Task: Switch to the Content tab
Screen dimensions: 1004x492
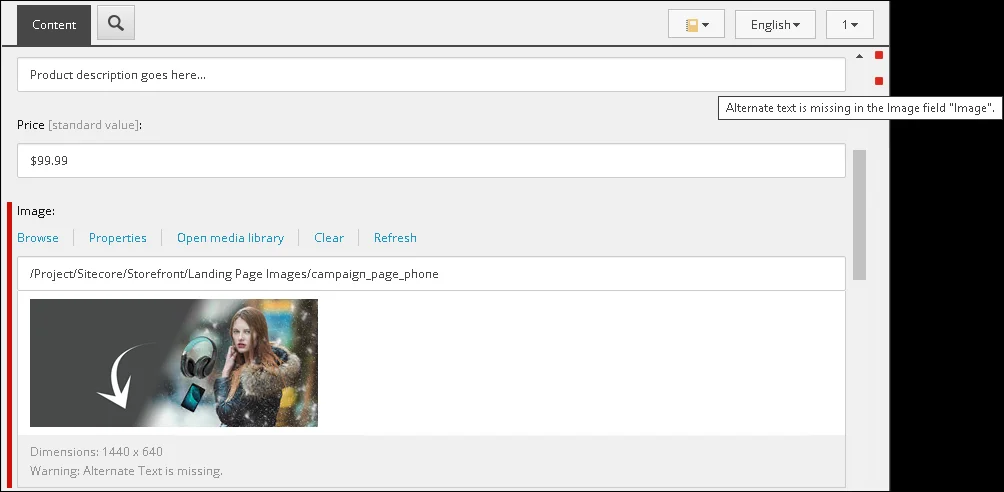Action: tap(54, 25)
